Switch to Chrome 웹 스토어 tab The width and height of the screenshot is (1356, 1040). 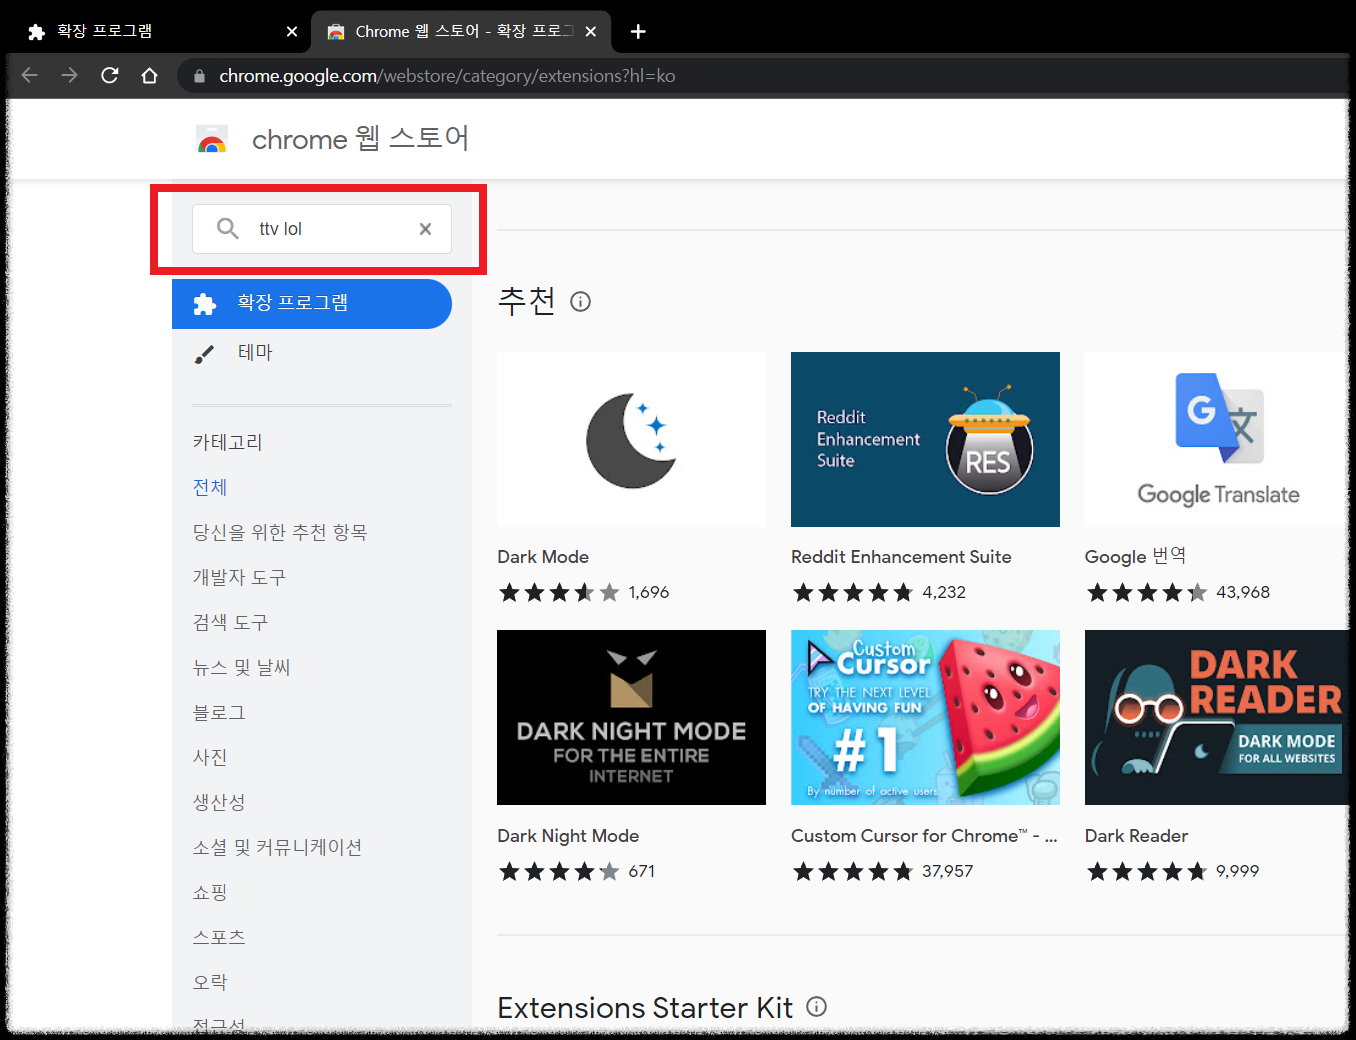463,31
